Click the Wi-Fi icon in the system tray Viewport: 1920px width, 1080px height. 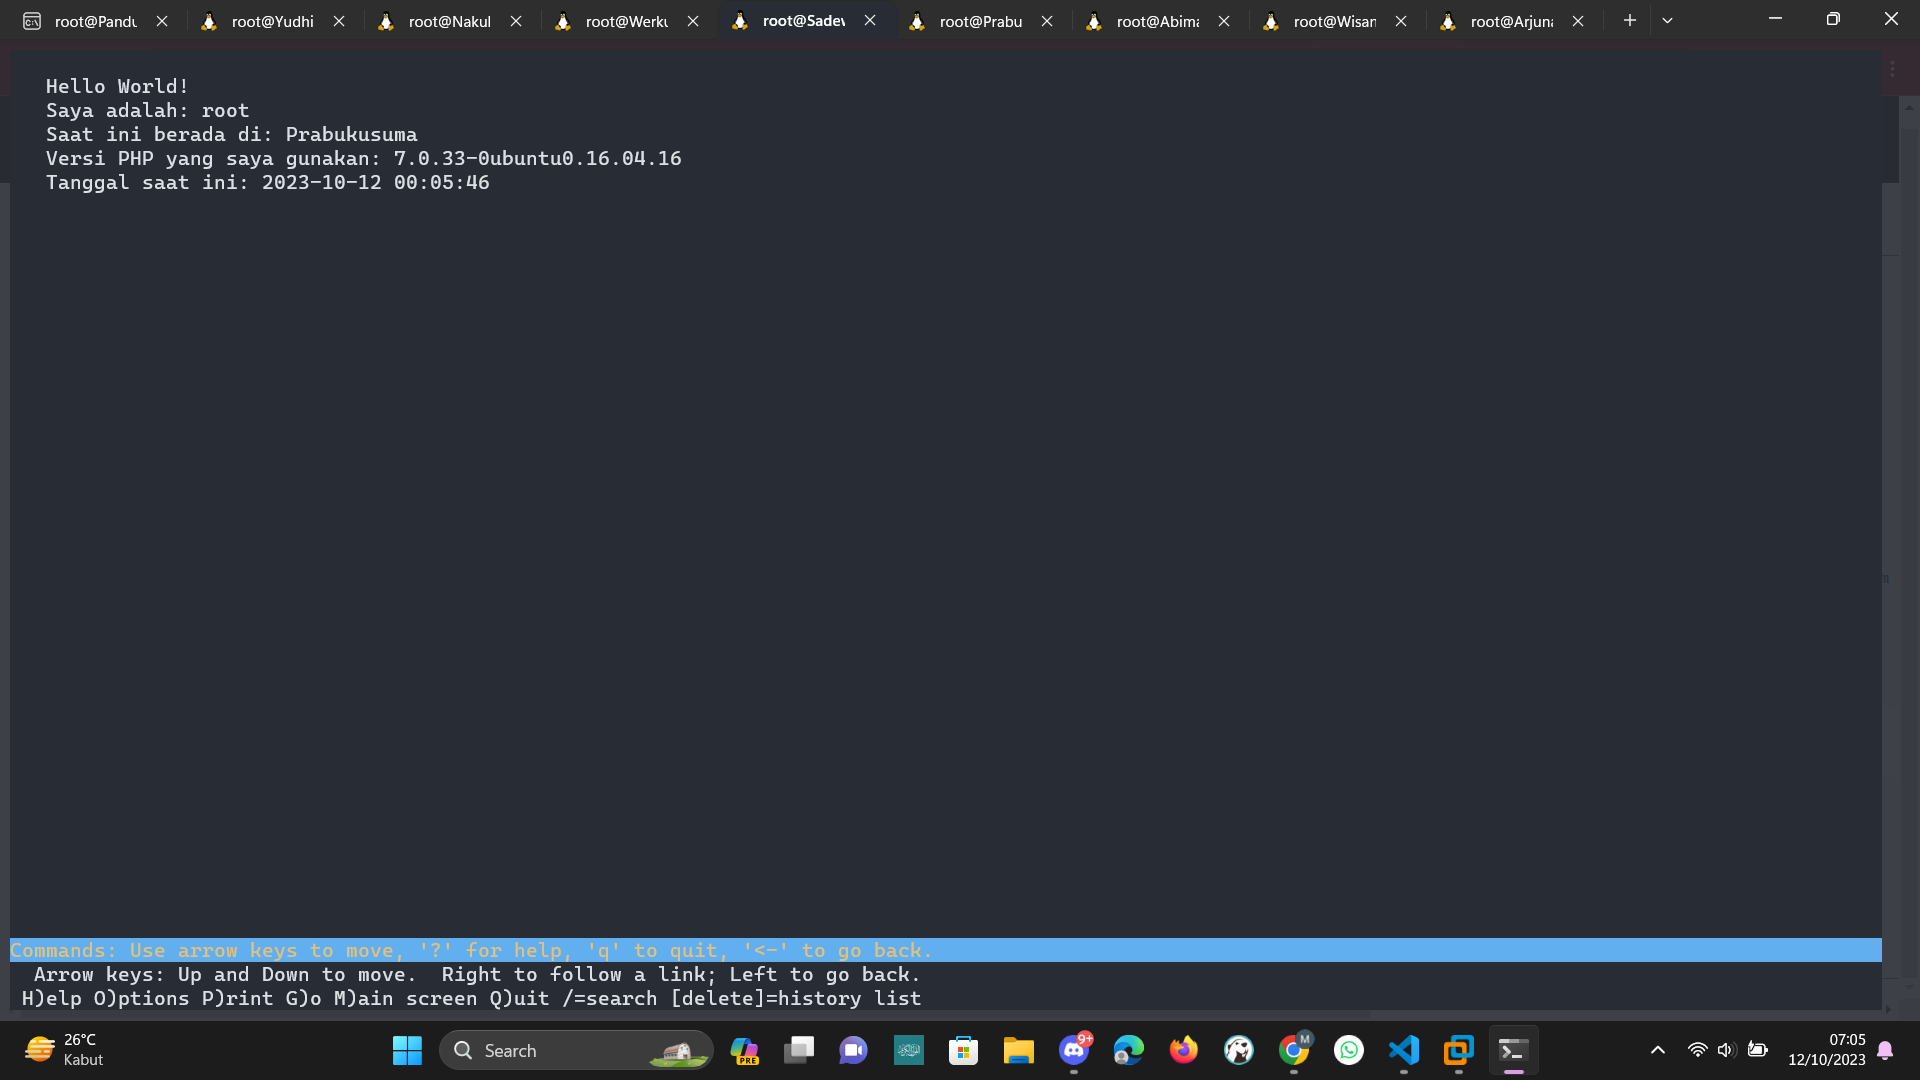[x=1697, y=1050]
